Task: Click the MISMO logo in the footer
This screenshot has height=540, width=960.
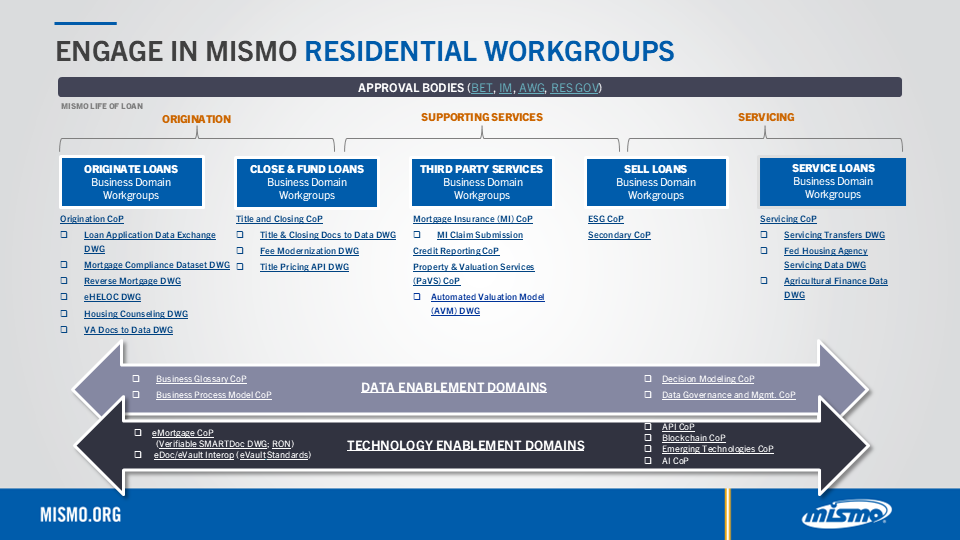Action: click(847, 513)
